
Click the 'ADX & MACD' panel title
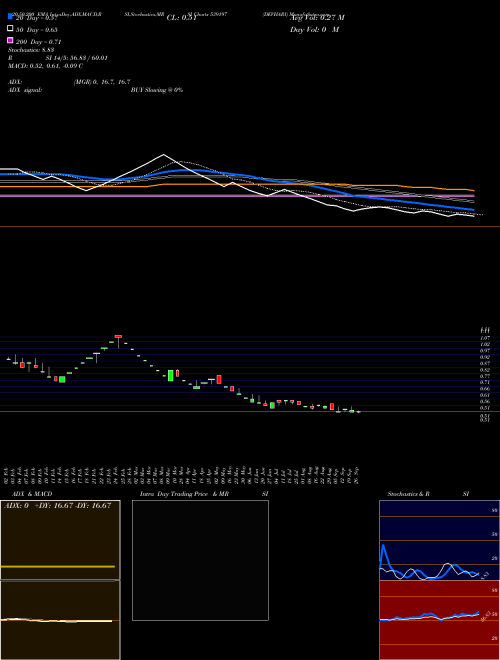pyautogui.click(x=32, y=494)
